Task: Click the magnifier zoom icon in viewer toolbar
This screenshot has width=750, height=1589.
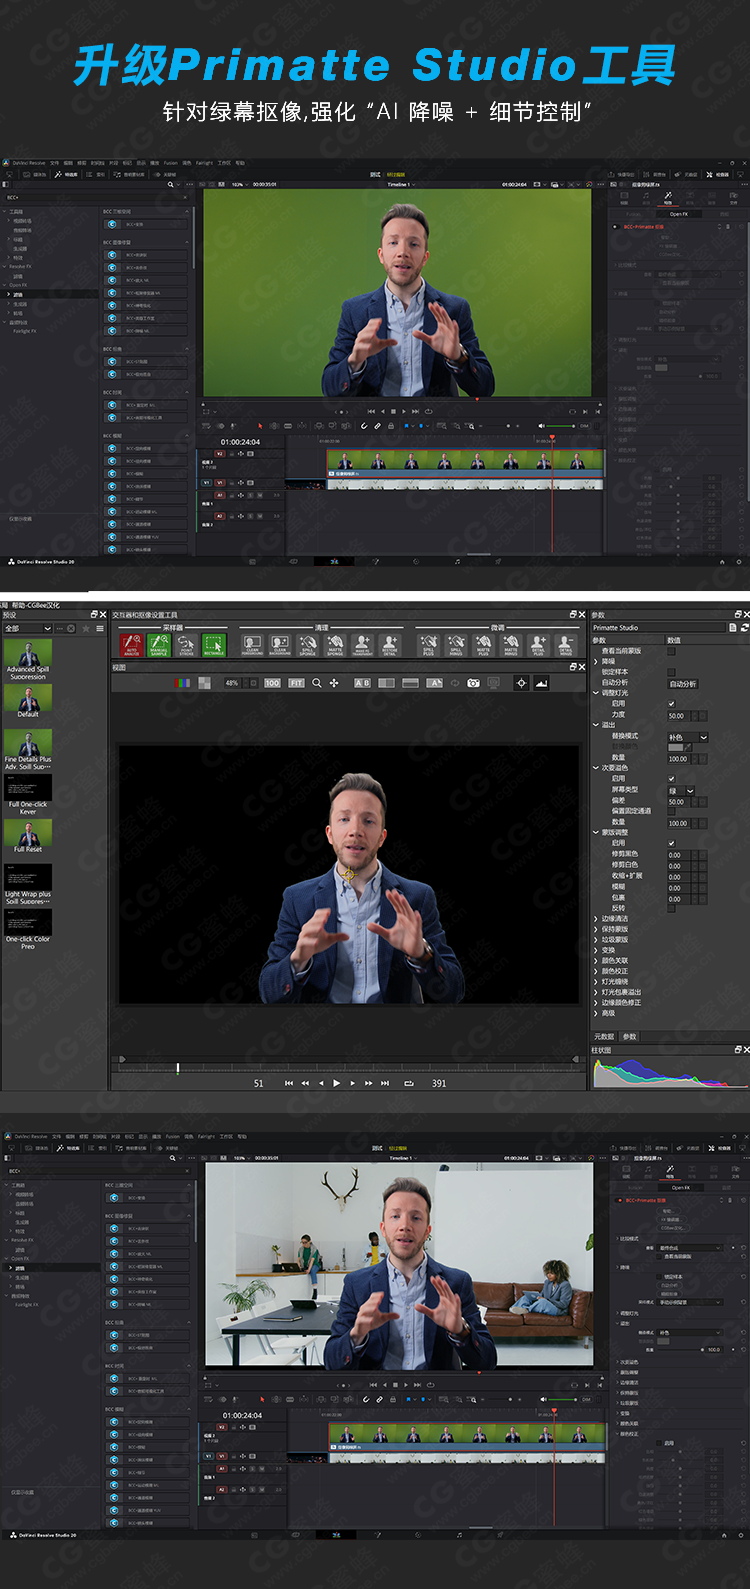Action: [317, 683]
